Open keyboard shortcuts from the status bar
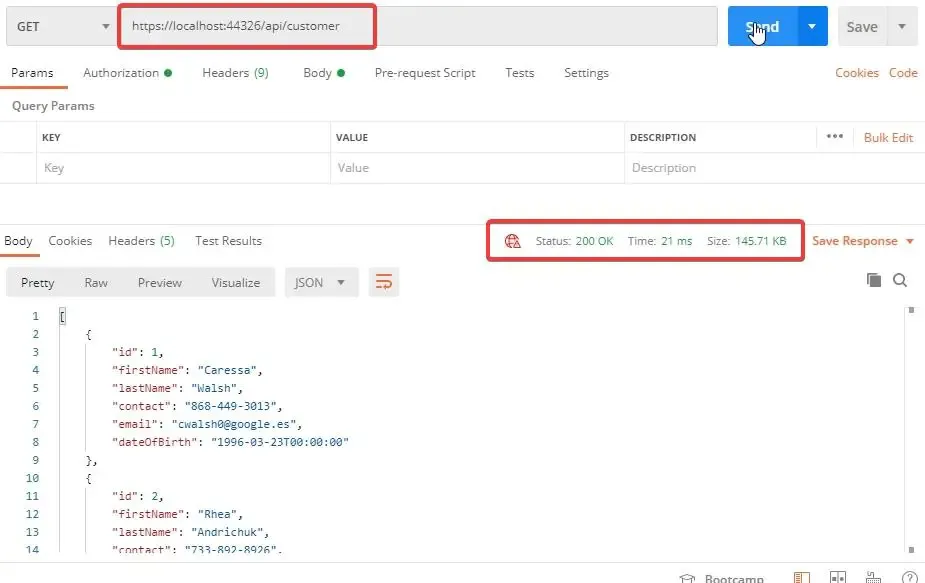 coord(873,577)
